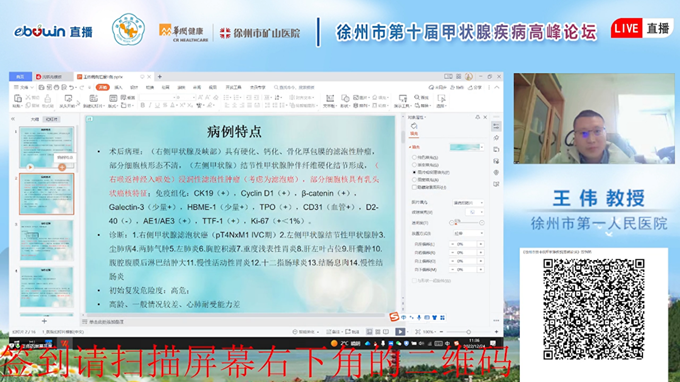
Task: Start slideshow with the play icon in status bar
Action: point(400,332)
